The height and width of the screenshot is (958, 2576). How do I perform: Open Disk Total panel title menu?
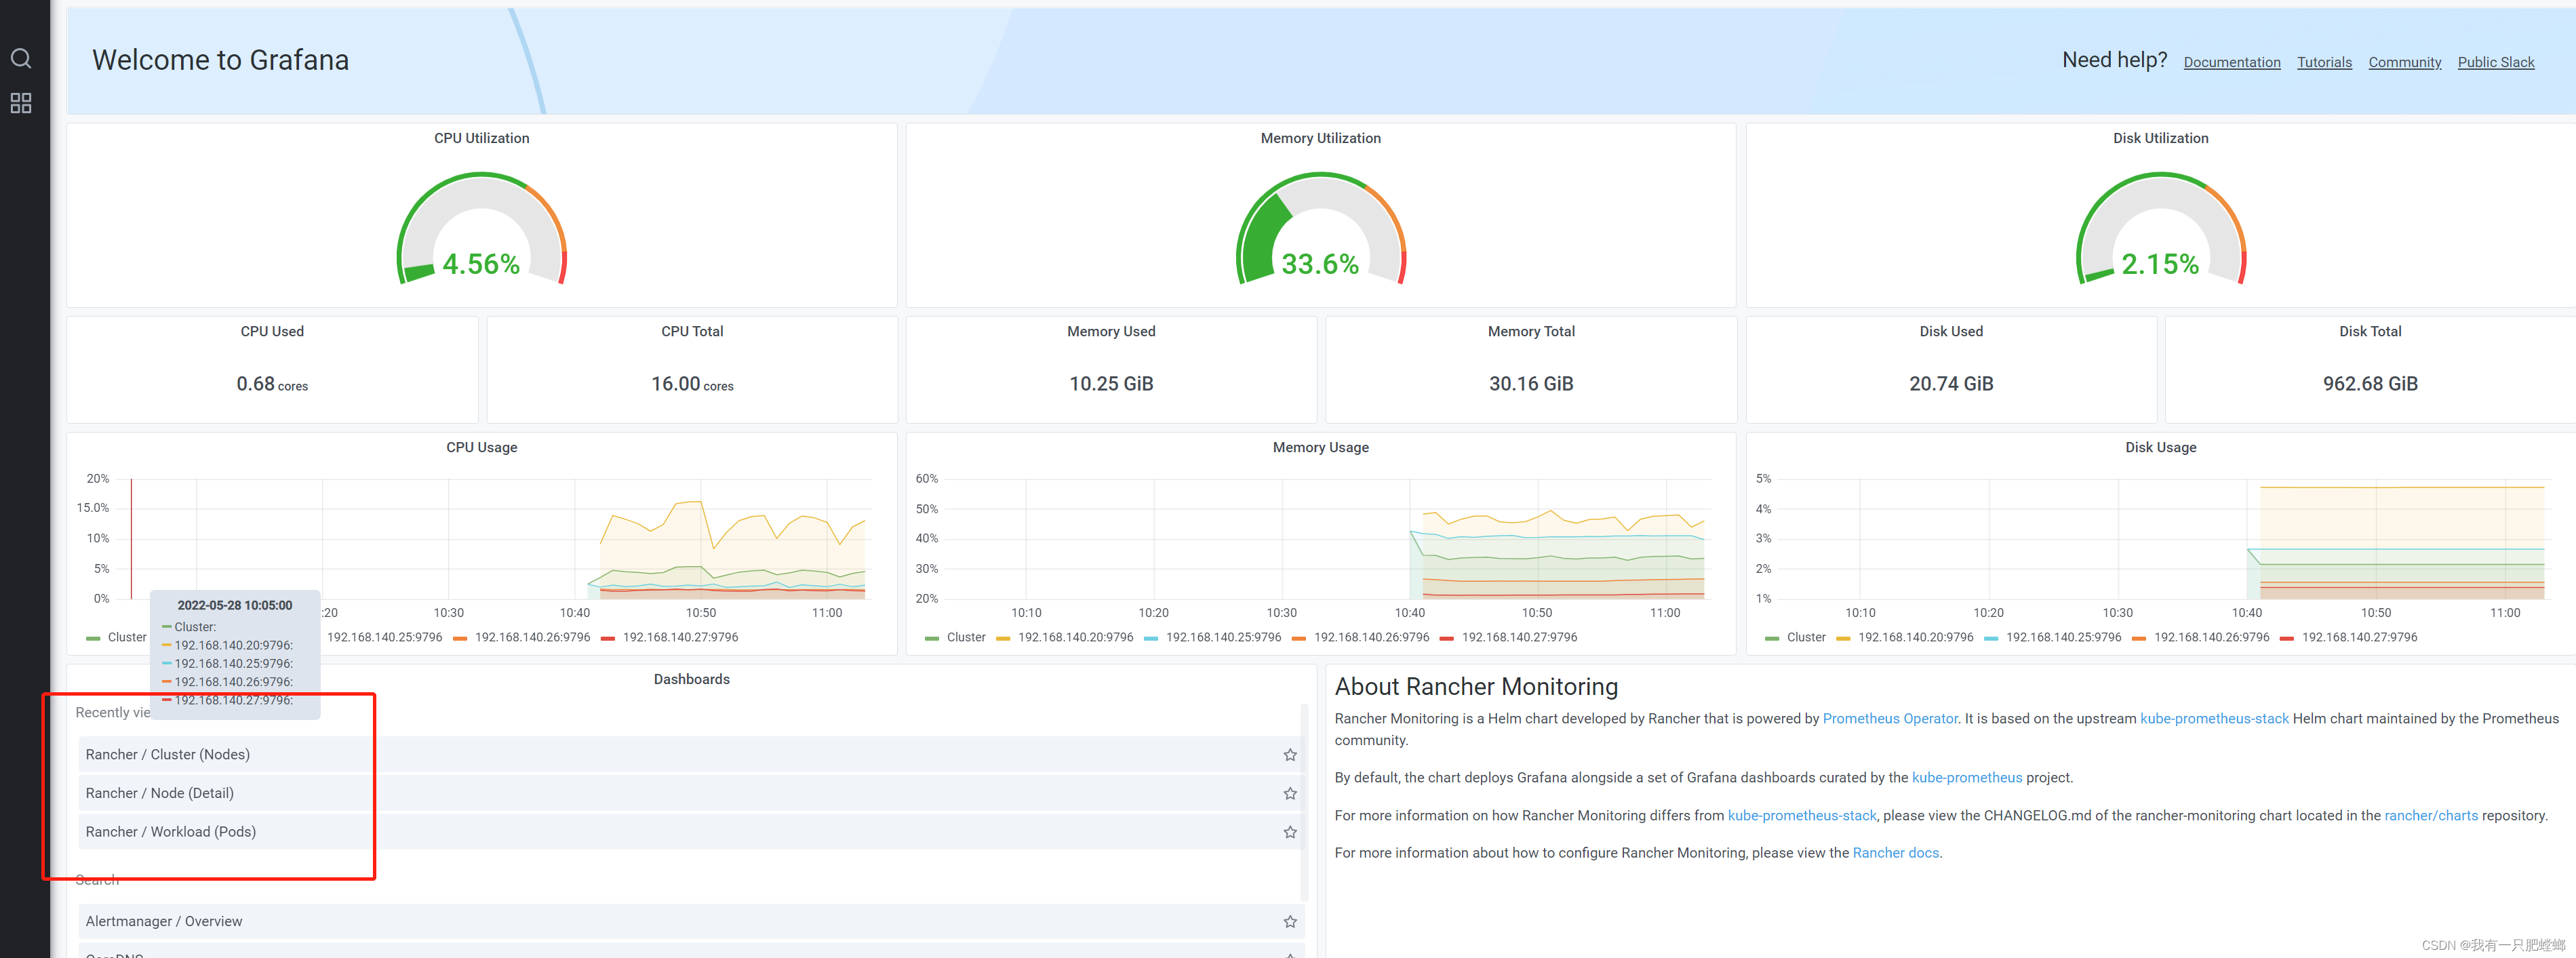point(2369,331)
